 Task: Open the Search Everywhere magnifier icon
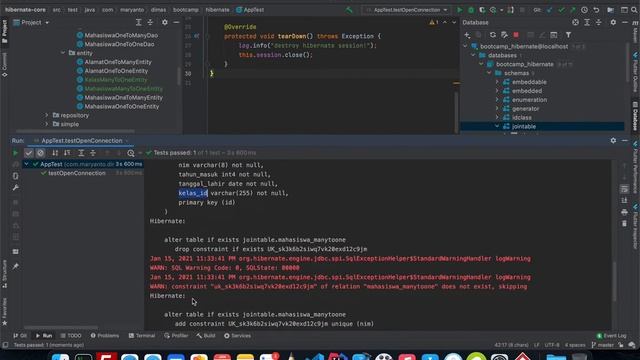pos(634,10)
